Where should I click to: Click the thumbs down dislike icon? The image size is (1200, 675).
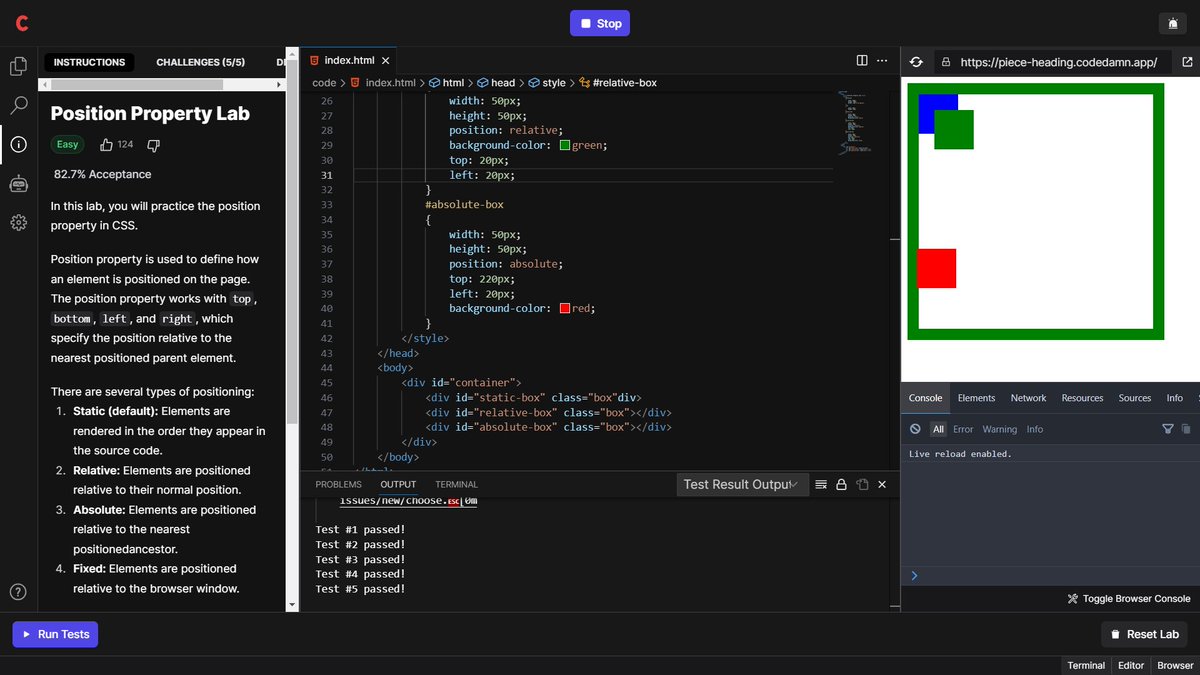[153, 145]
